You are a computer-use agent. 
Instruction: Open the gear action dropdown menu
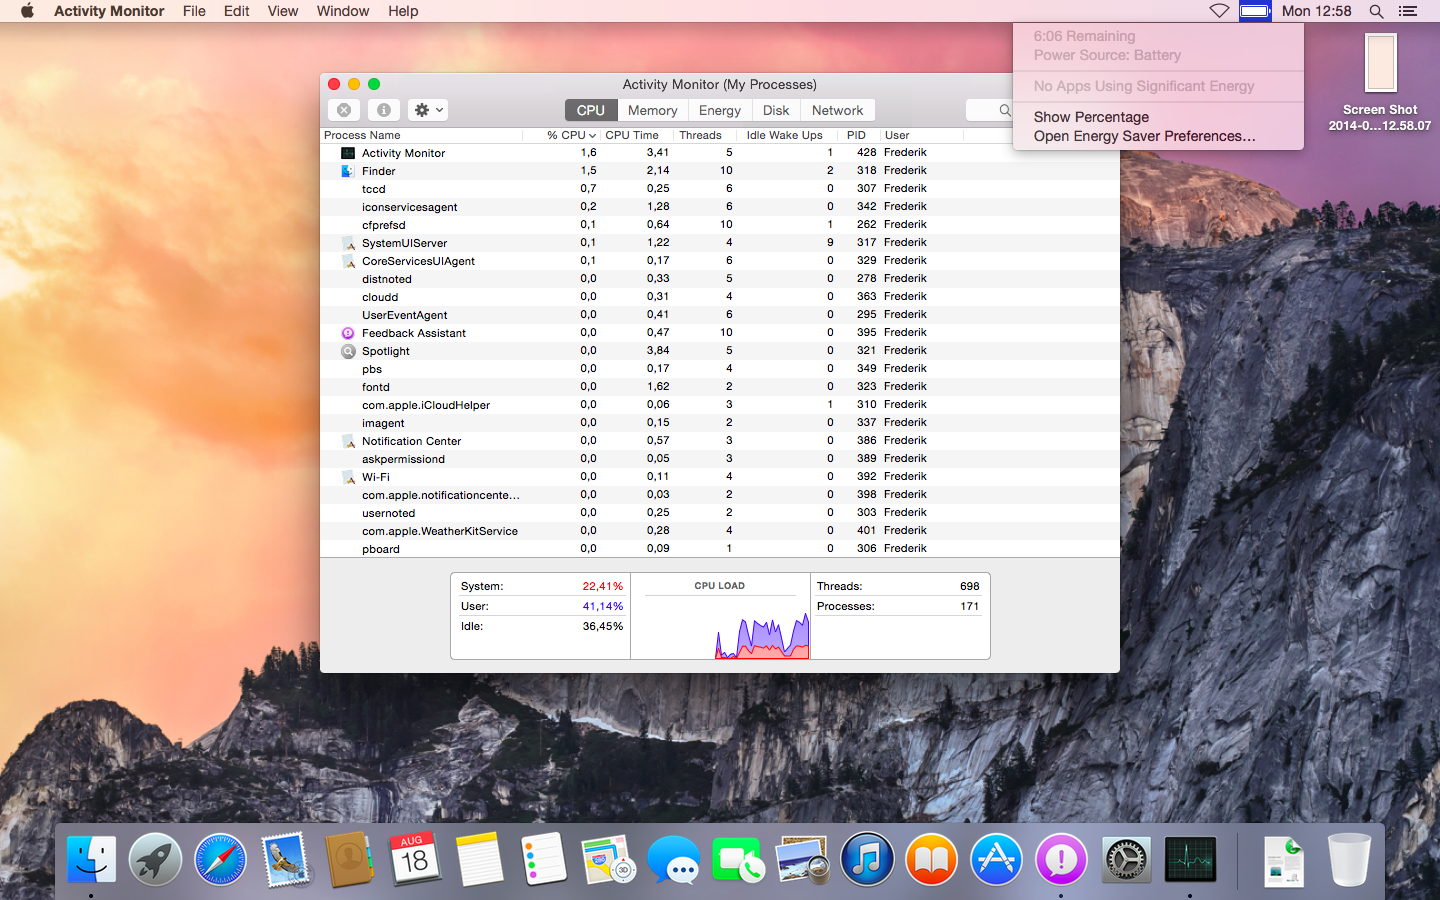coord(428,110)
